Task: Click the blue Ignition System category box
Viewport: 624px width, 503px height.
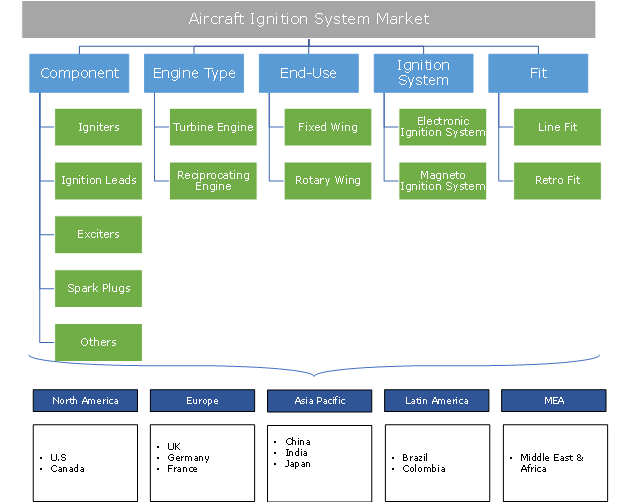Action: 423,73
